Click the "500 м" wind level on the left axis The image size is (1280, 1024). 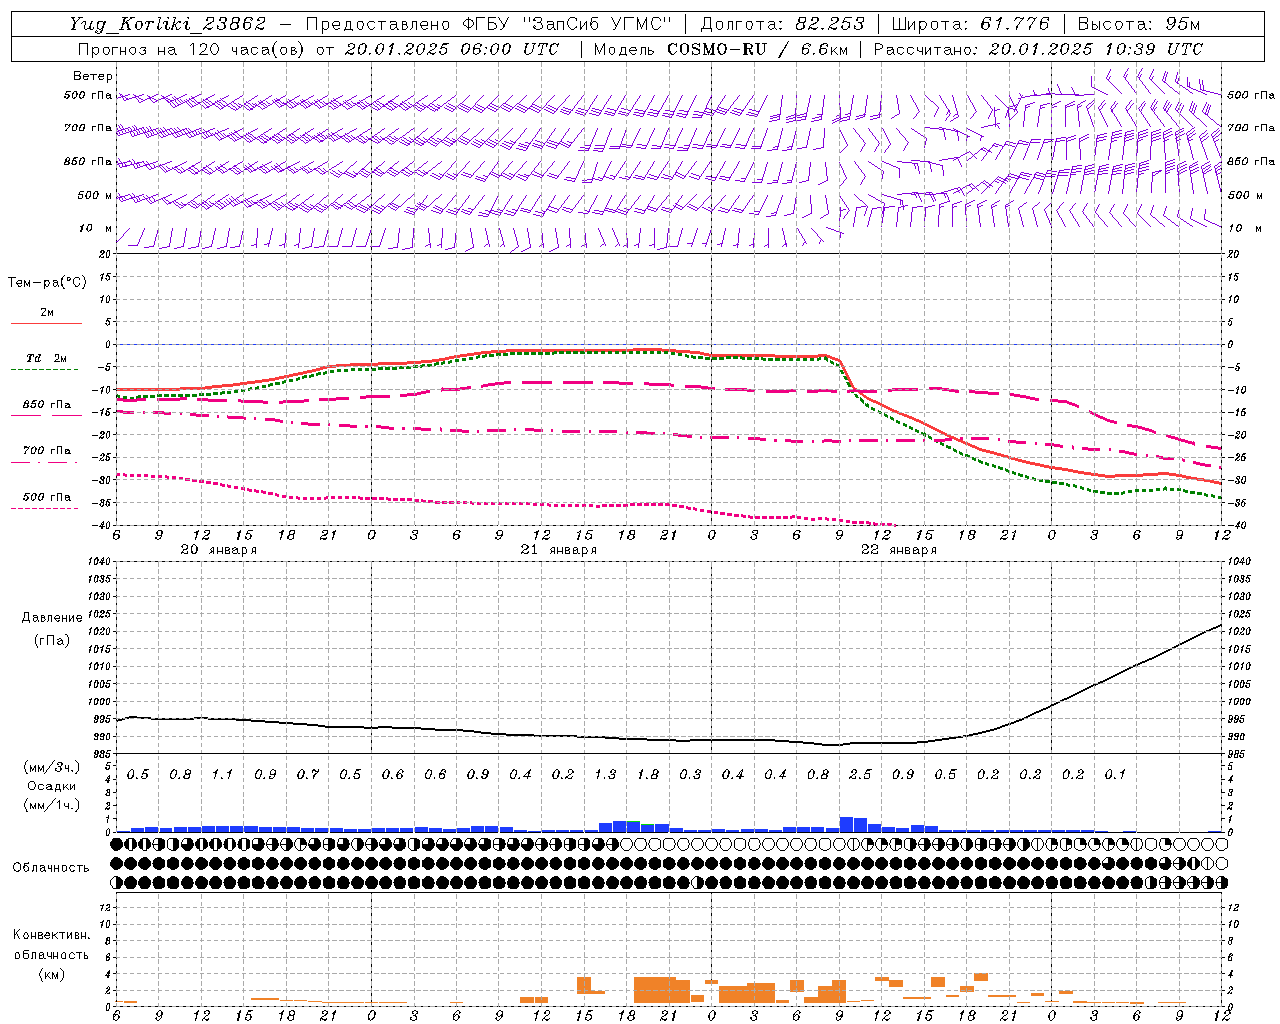(95, 195)
